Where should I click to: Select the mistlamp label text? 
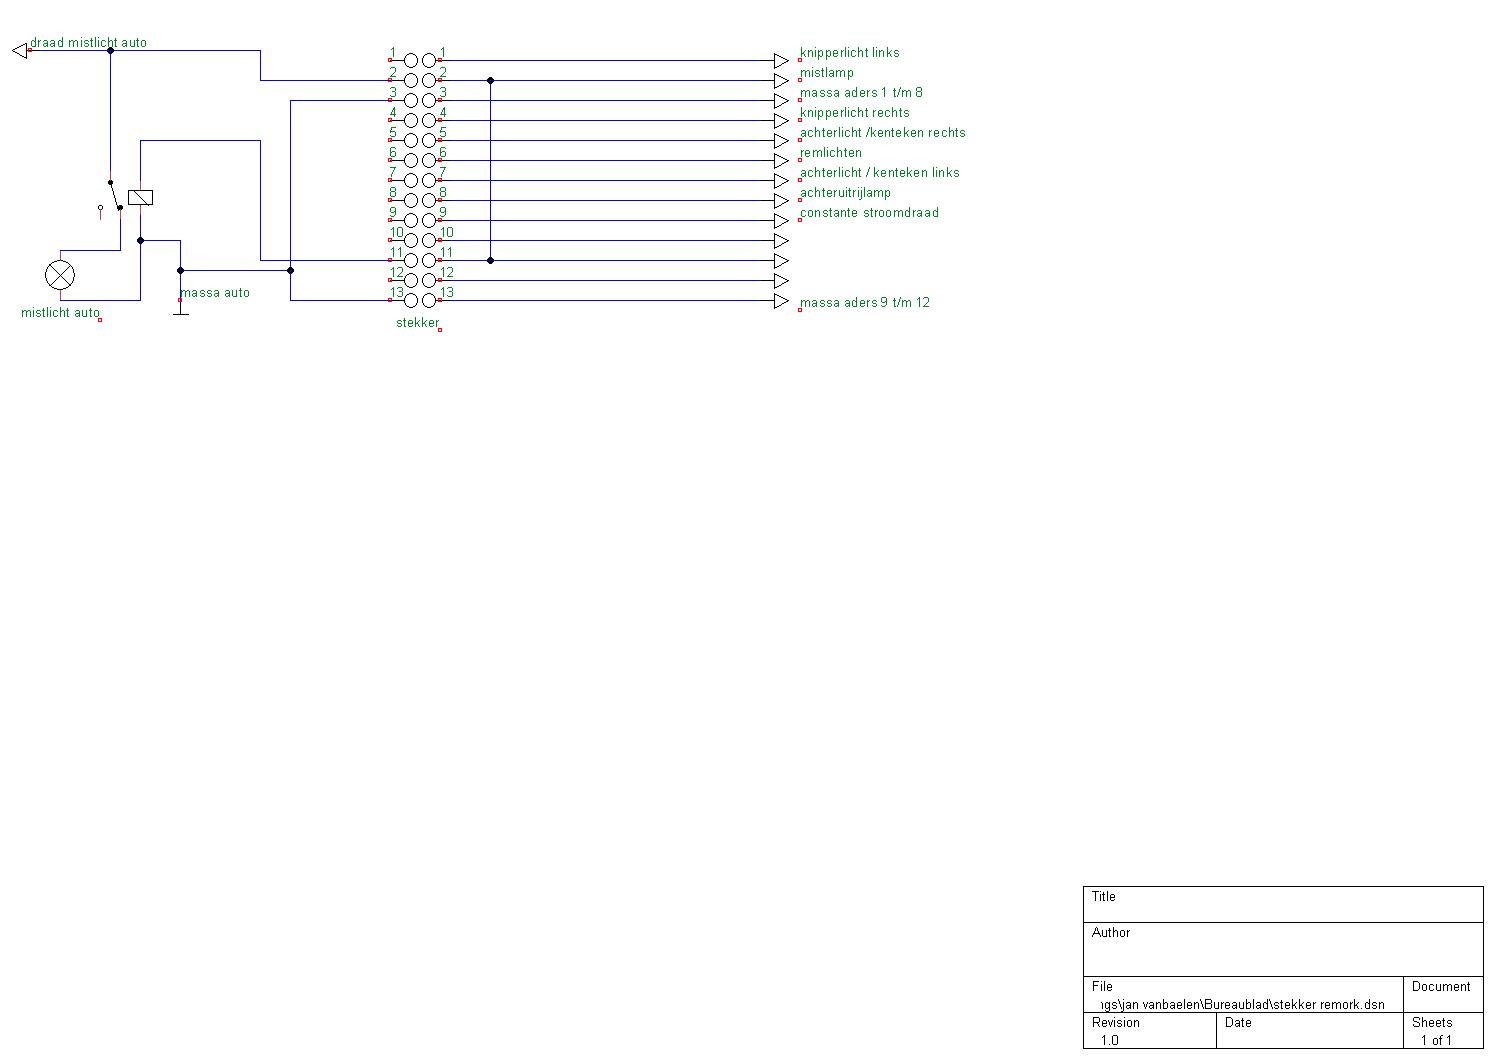pos(826,73)
